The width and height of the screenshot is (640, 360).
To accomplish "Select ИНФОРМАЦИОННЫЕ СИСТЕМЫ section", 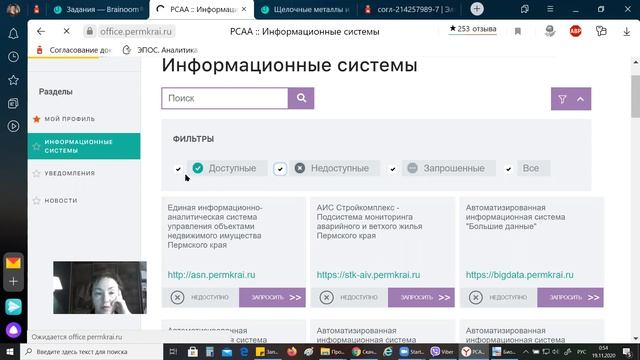I will coord(84,146).
